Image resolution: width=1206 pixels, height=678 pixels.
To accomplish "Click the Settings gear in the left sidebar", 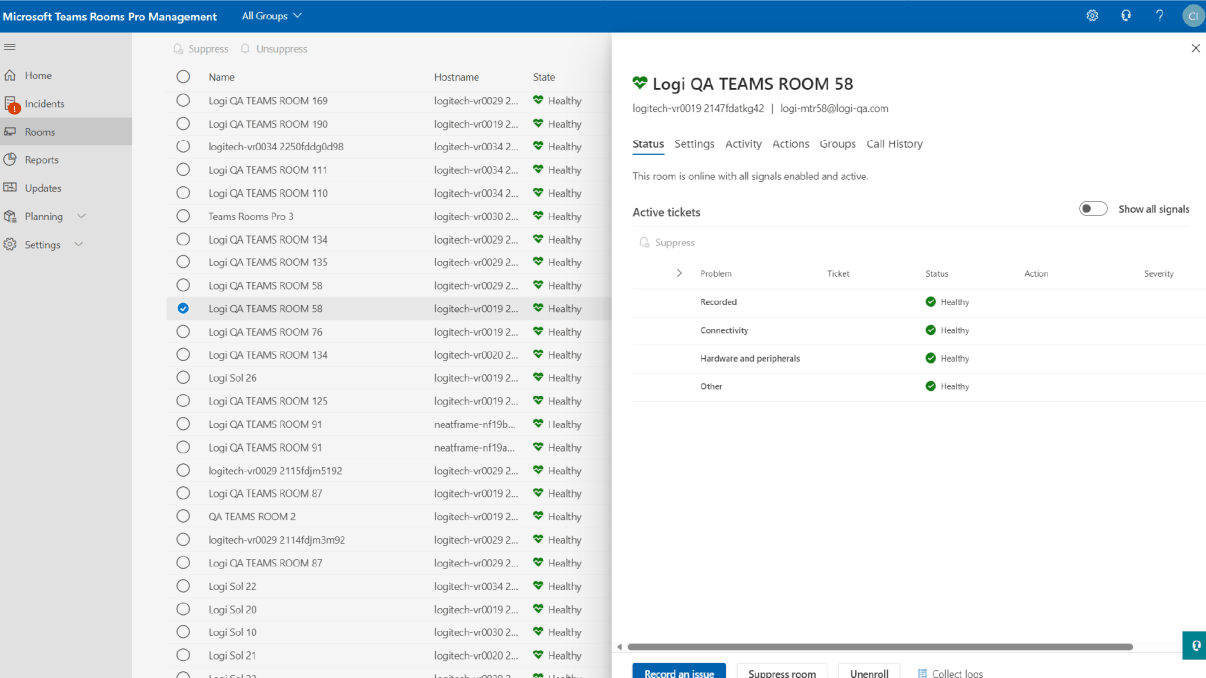I will pyautogui.click(x=10, y=244).
